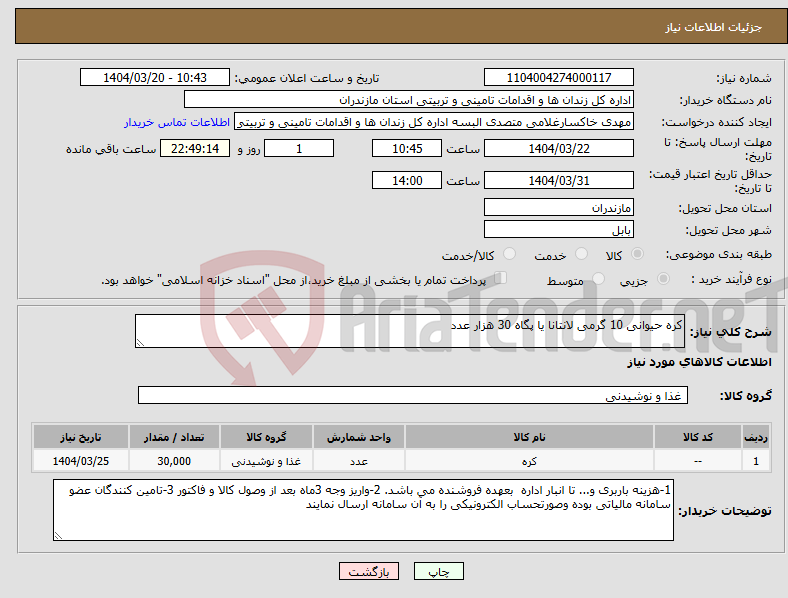
Task: Click price validity time 14:00
Action: pos(407,180)
